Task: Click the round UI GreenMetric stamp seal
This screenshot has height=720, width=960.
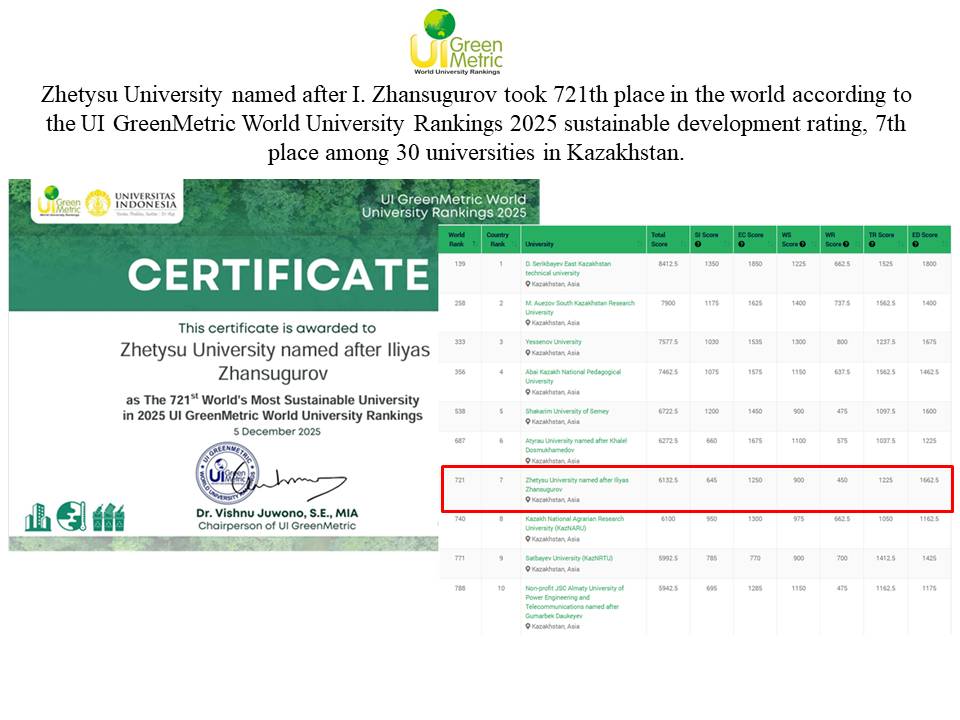Action: (x=226, y=472)
